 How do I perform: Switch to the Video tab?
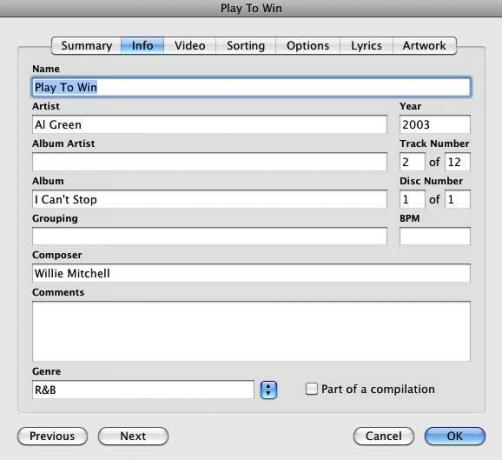(x=190, y=46)
